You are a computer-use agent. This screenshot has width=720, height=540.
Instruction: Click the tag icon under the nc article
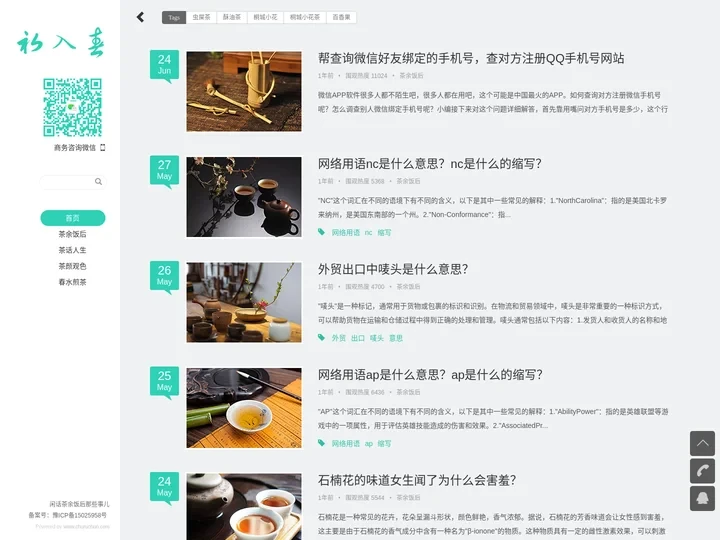coord(321,232)
